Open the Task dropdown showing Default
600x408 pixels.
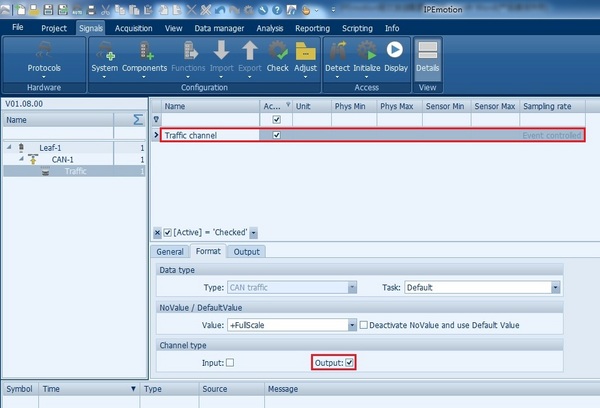[x=555, y=287]
